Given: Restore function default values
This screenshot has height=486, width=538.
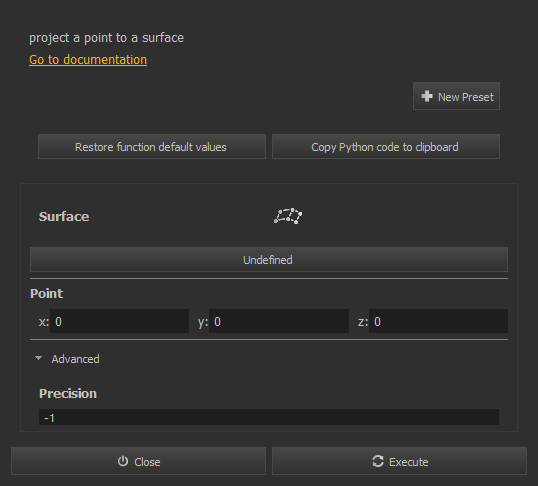Looking at the screenshot, I should (x=152, y=147).
